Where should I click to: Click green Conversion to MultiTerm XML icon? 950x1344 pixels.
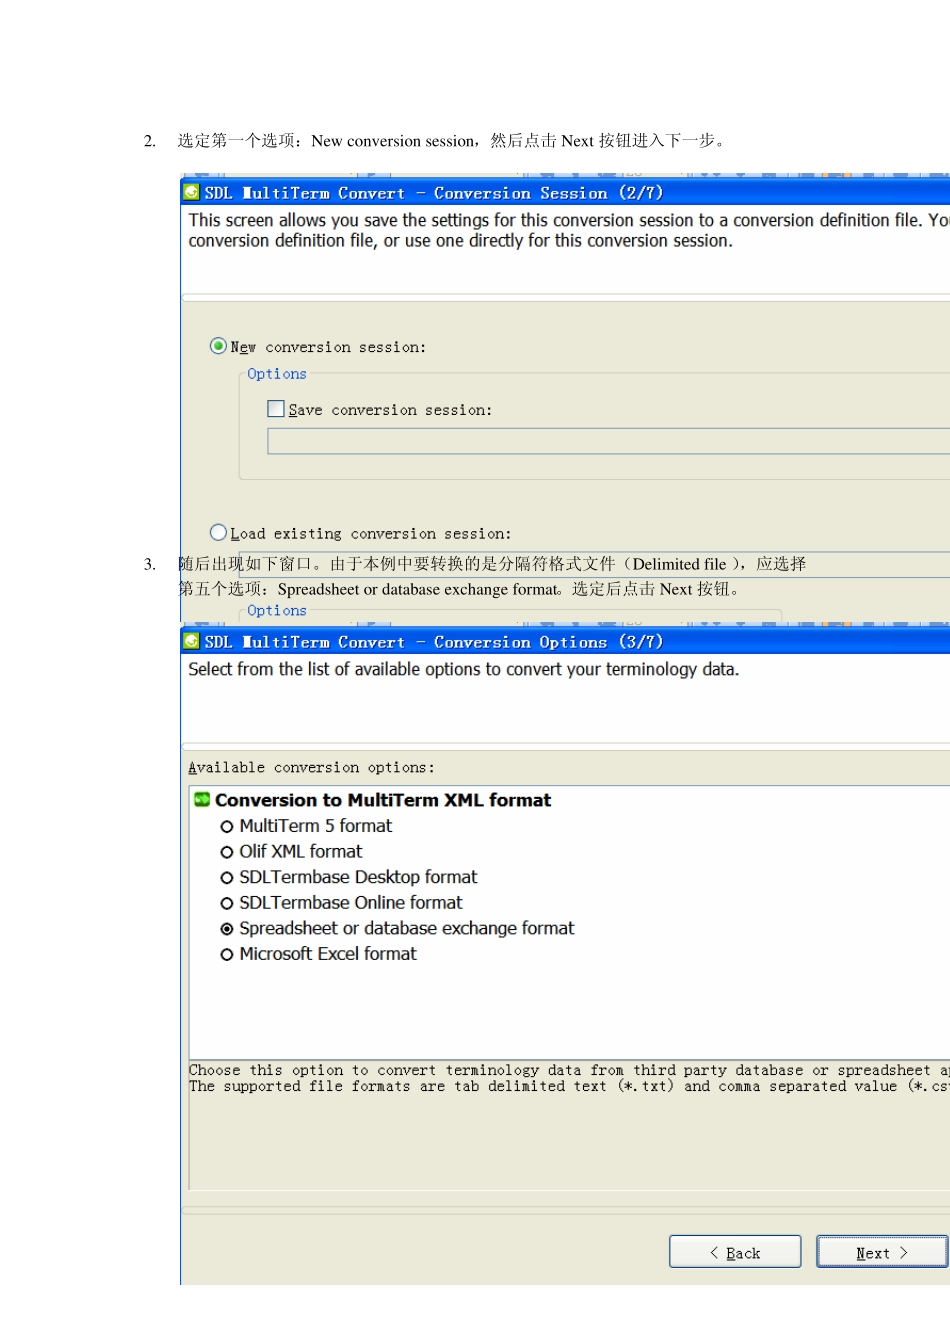pyautogui.click(x=202, y=799)
